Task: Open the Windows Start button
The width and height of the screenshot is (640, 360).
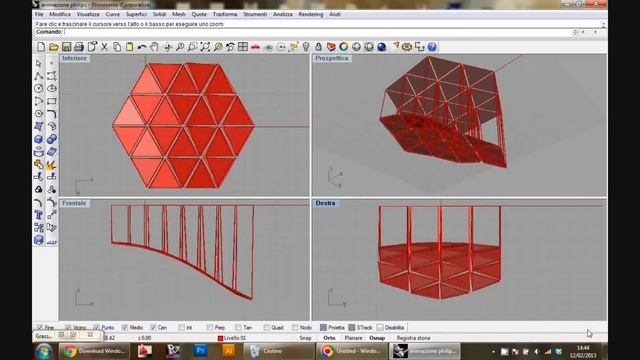Action: [x=44, y=351]
